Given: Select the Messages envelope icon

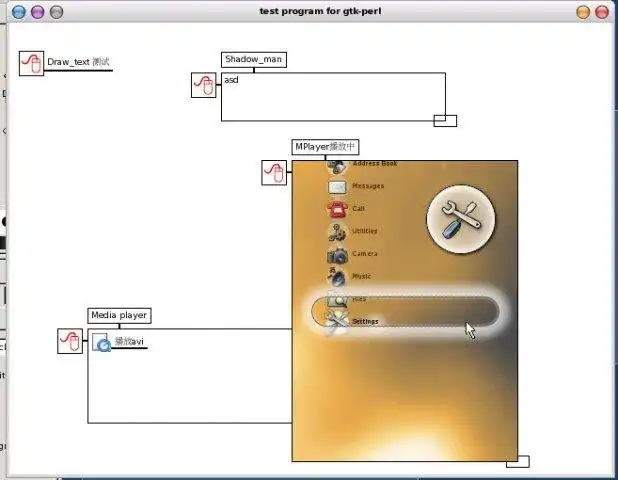Looking at the screenshot, I should point(337,187).
